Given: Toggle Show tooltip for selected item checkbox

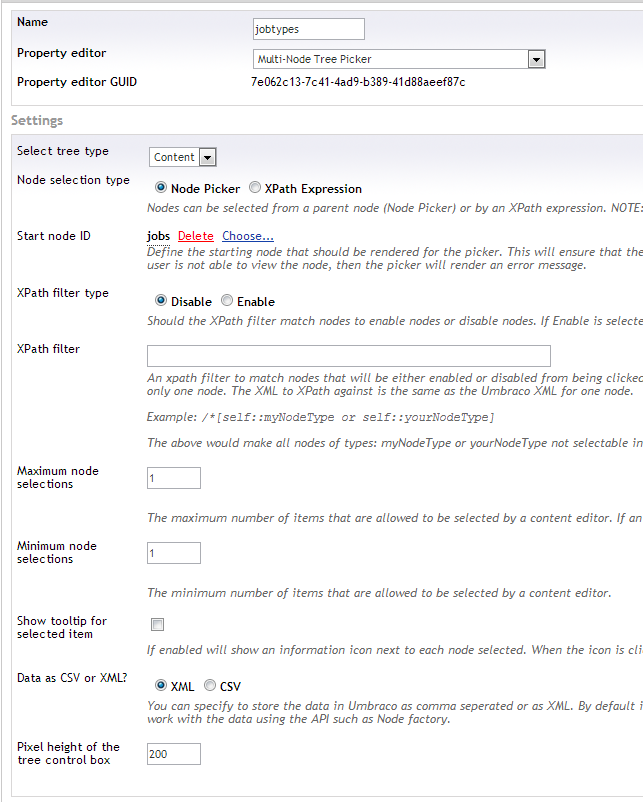Looking at the screenshot, I should tap(158, 625).
